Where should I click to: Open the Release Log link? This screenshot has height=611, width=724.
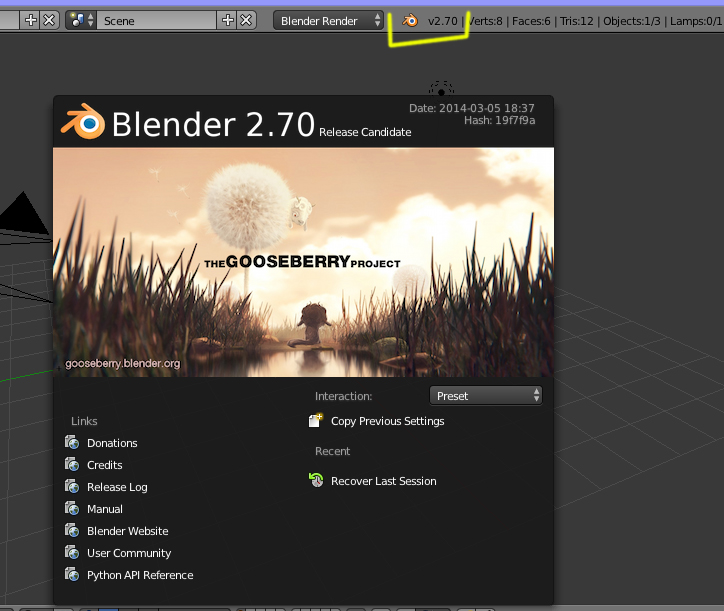pyautogui.click(x=117, y=487)
